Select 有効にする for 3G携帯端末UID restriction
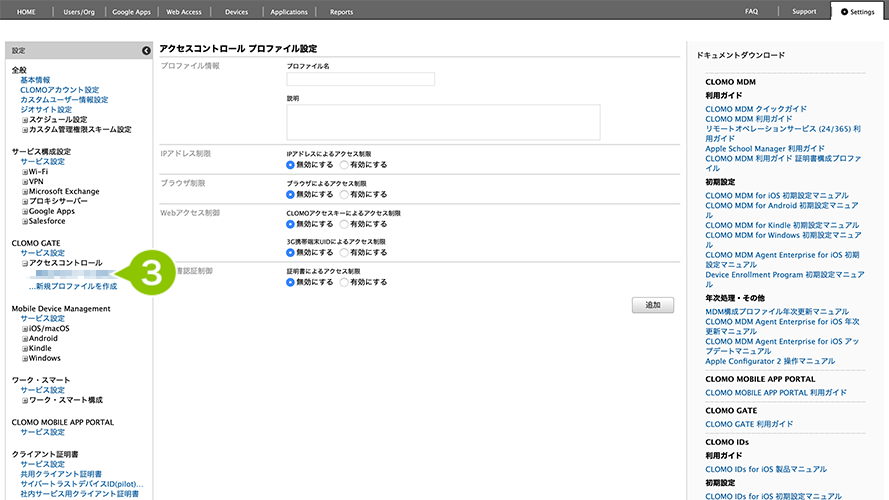This screenshot has width=889, height=500. click(344, 252)
